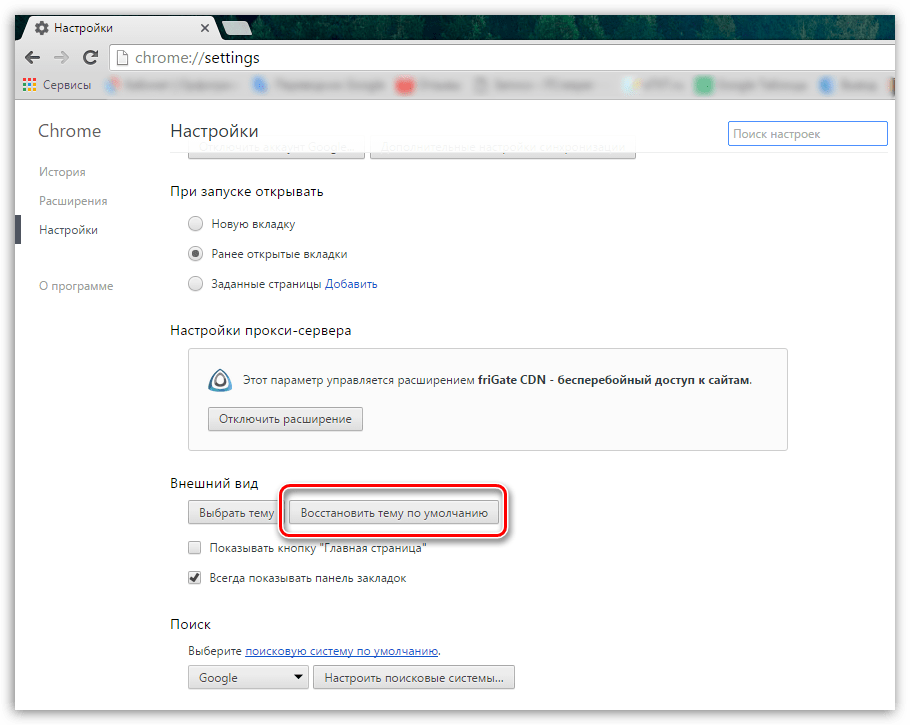The image size is (910, 725).
Task: Enable Показывать кнопку Главная страница checkbox
Action: click(x=194, y=547)
